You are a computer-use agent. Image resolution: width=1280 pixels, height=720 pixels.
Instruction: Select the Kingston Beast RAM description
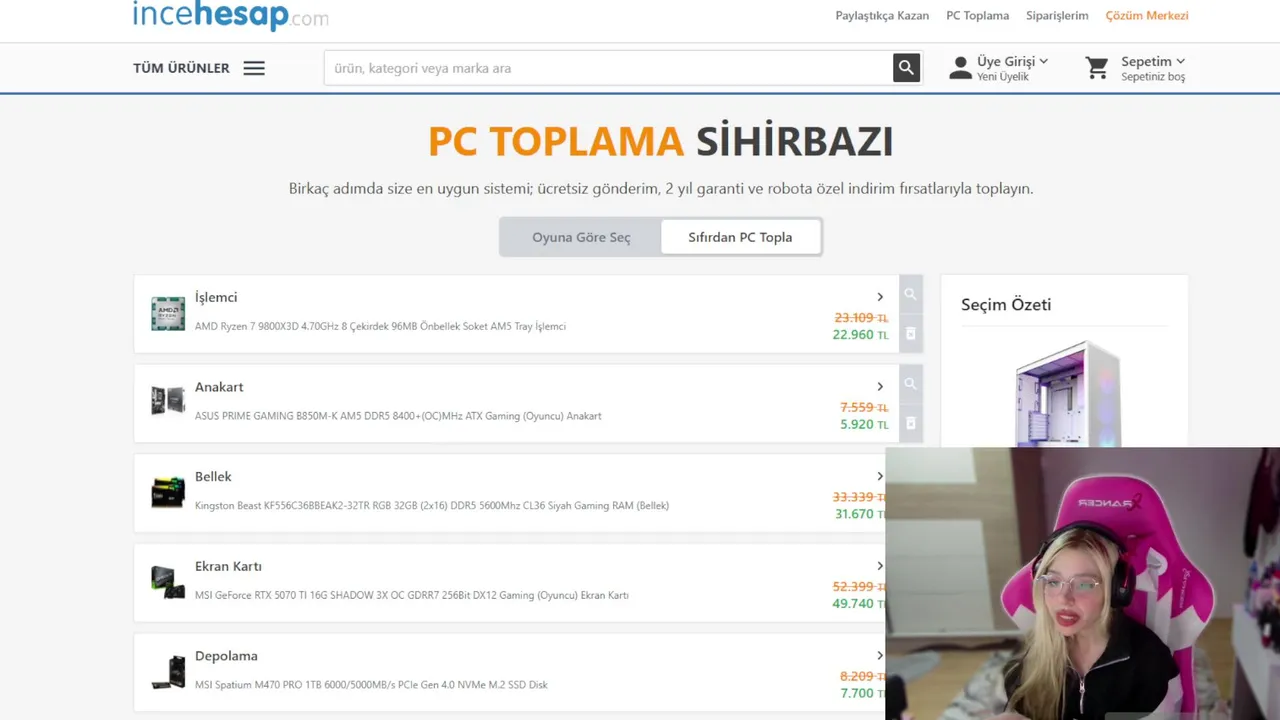[x=432, y=505]
